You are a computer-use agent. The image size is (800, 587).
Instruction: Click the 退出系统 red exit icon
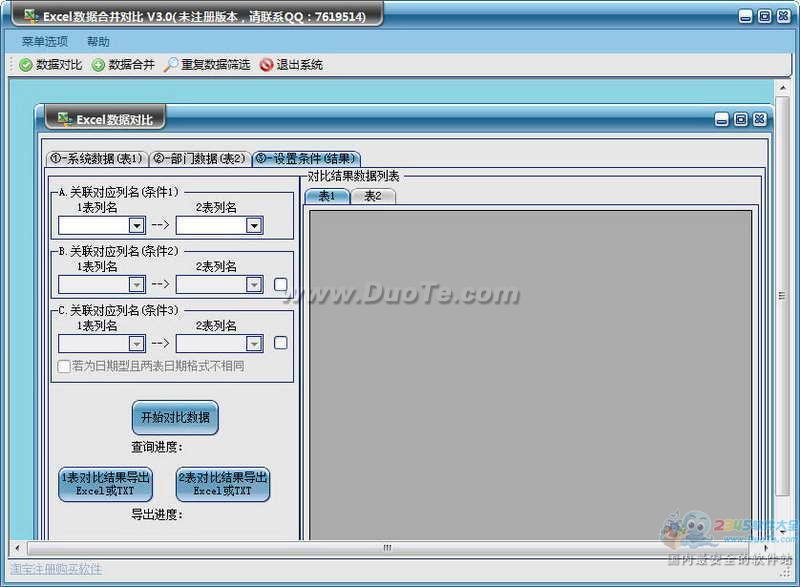click(x=266, y=65)
